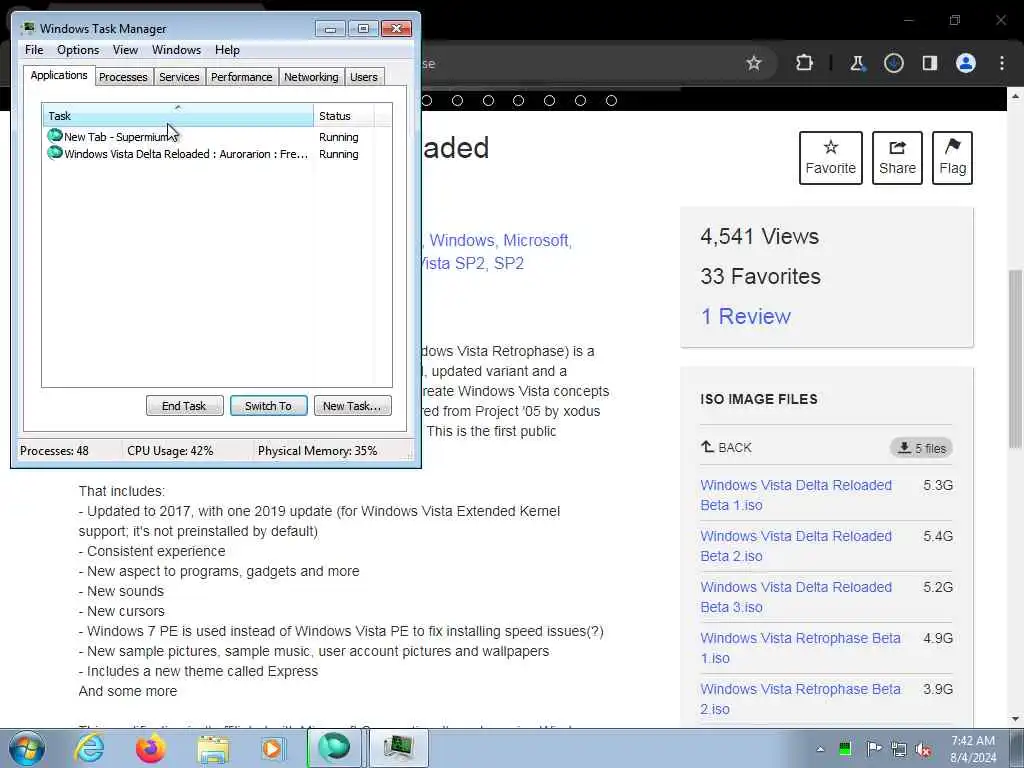Click the Task Manager taskbar button

(x=398, y=748)
